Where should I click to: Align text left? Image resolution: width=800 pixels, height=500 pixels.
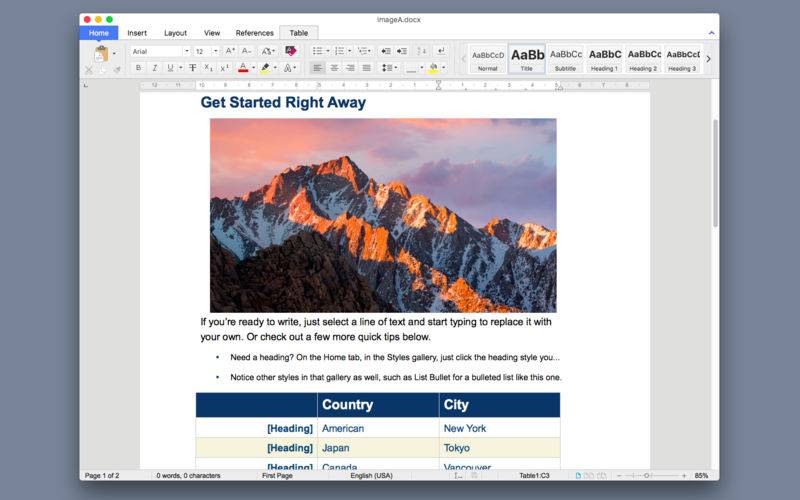coord(318,68)
